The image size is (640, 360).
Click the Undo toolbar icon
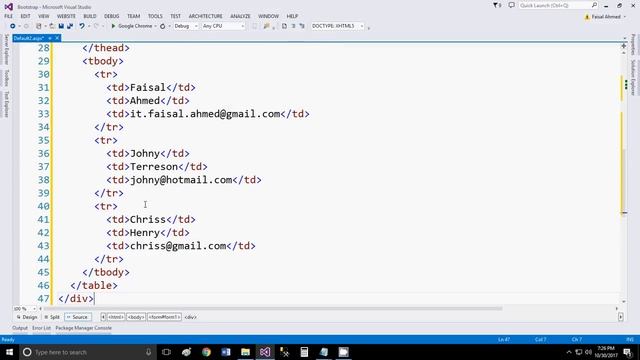pyautogui.click(x=82, y=26)
